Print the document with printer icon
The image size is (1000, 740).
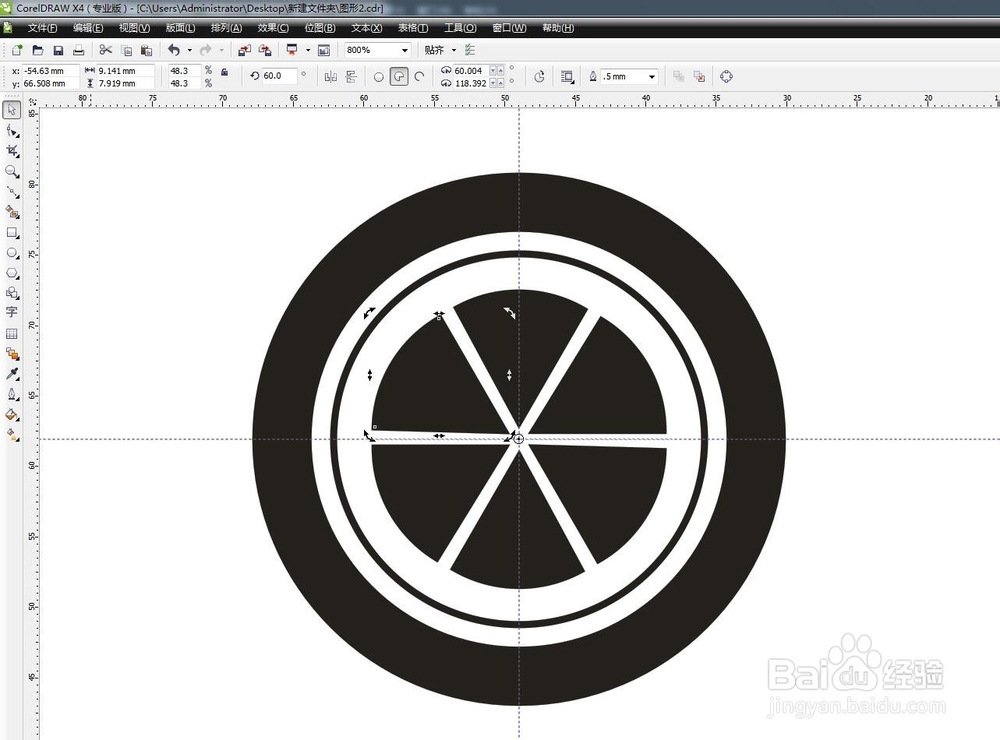78,50
